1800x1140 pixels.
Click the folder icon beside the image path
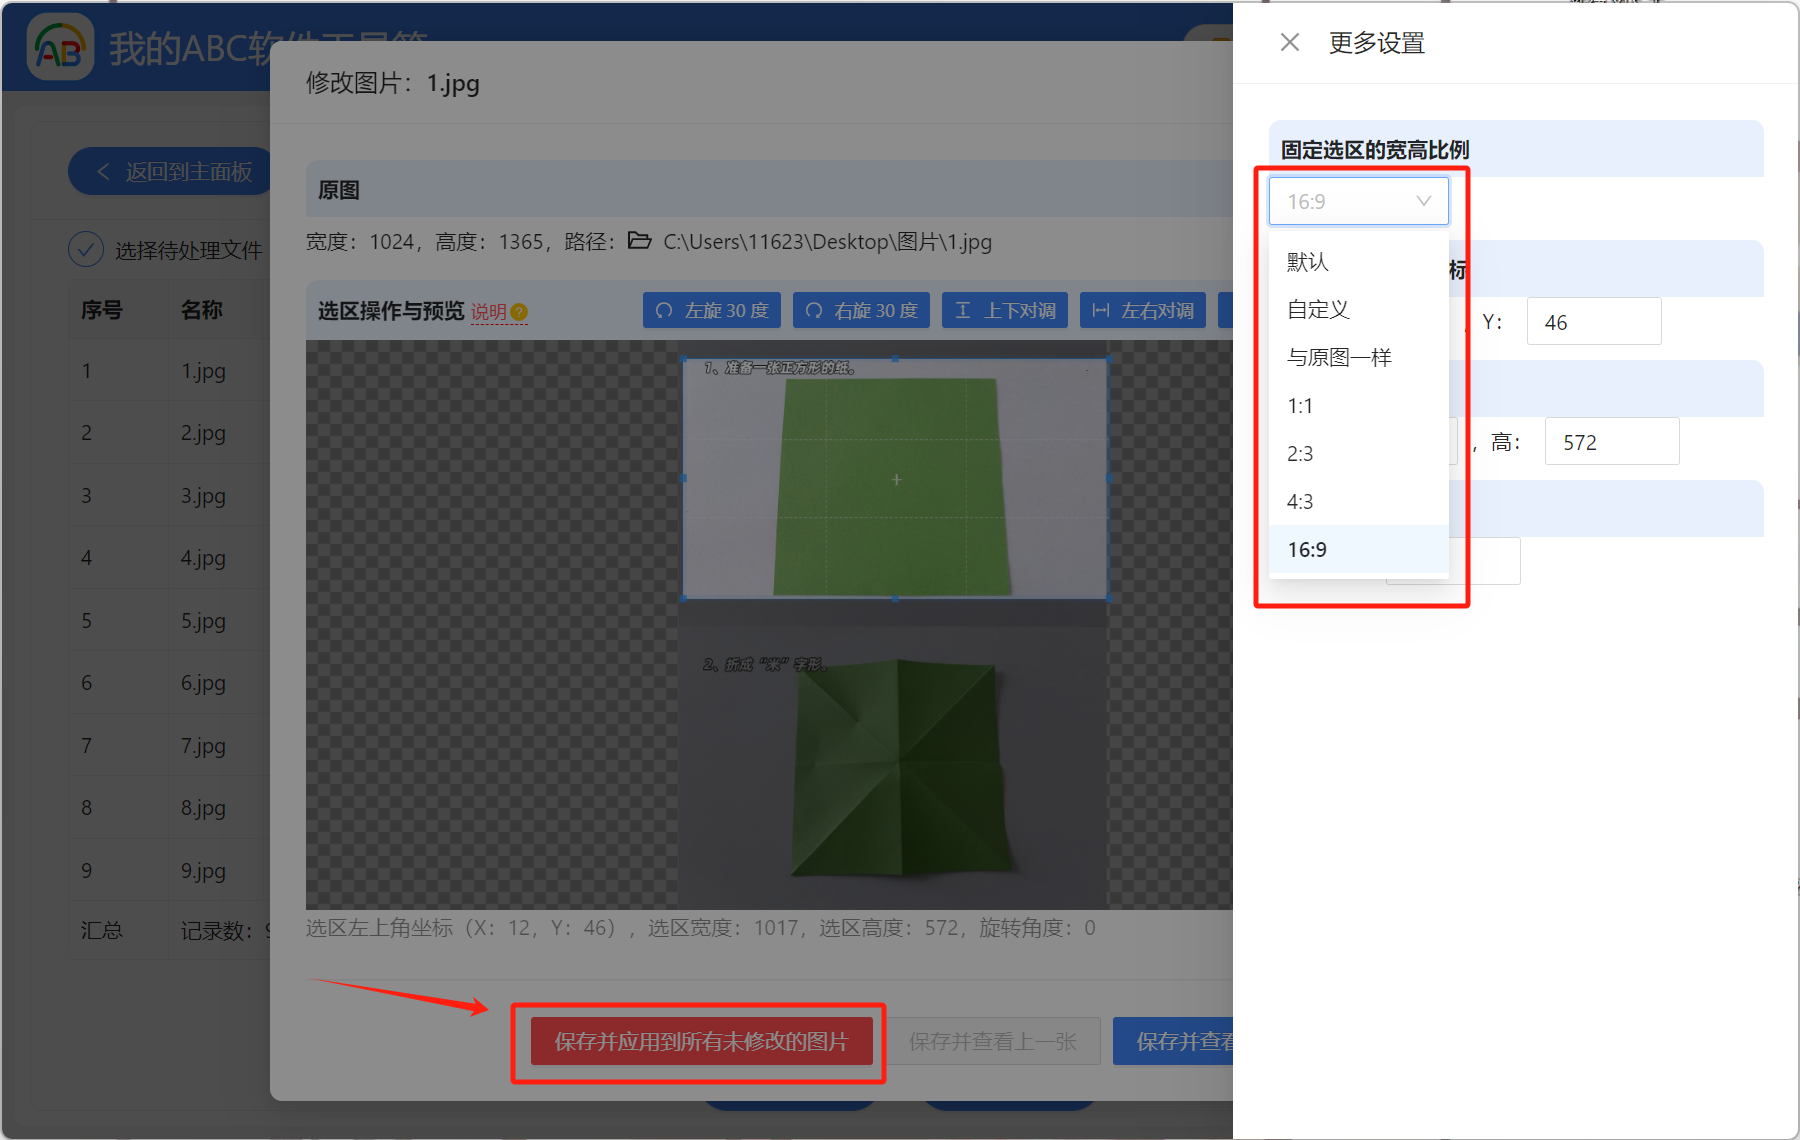[640, 241]
